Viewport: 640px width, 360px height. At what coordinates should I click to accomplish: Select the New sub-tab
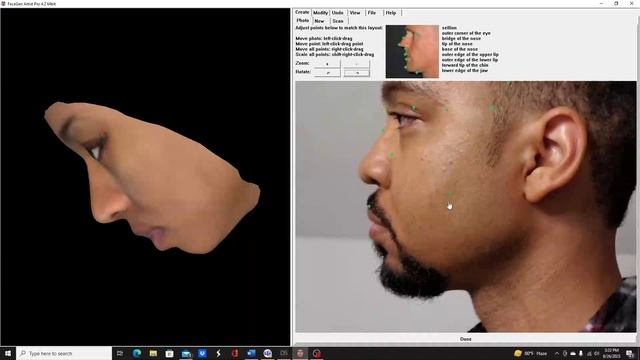coord(320,21)
